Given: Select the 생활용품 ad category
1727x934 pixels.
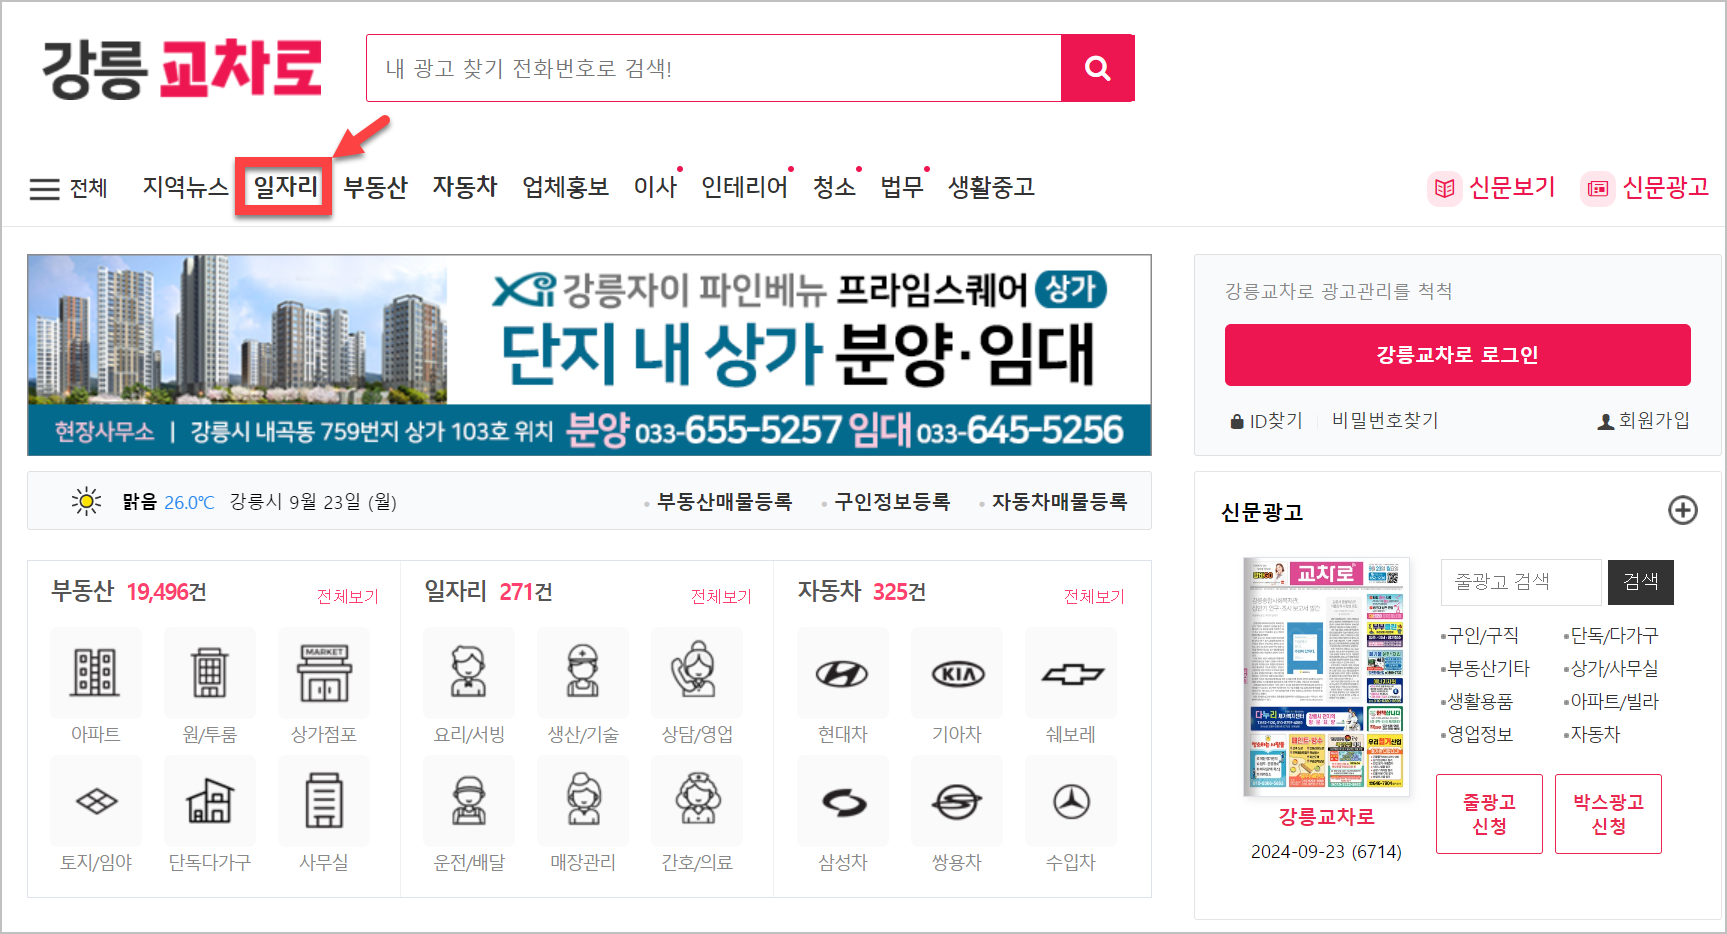Looking at the screenshot, I should point(1479,701).
